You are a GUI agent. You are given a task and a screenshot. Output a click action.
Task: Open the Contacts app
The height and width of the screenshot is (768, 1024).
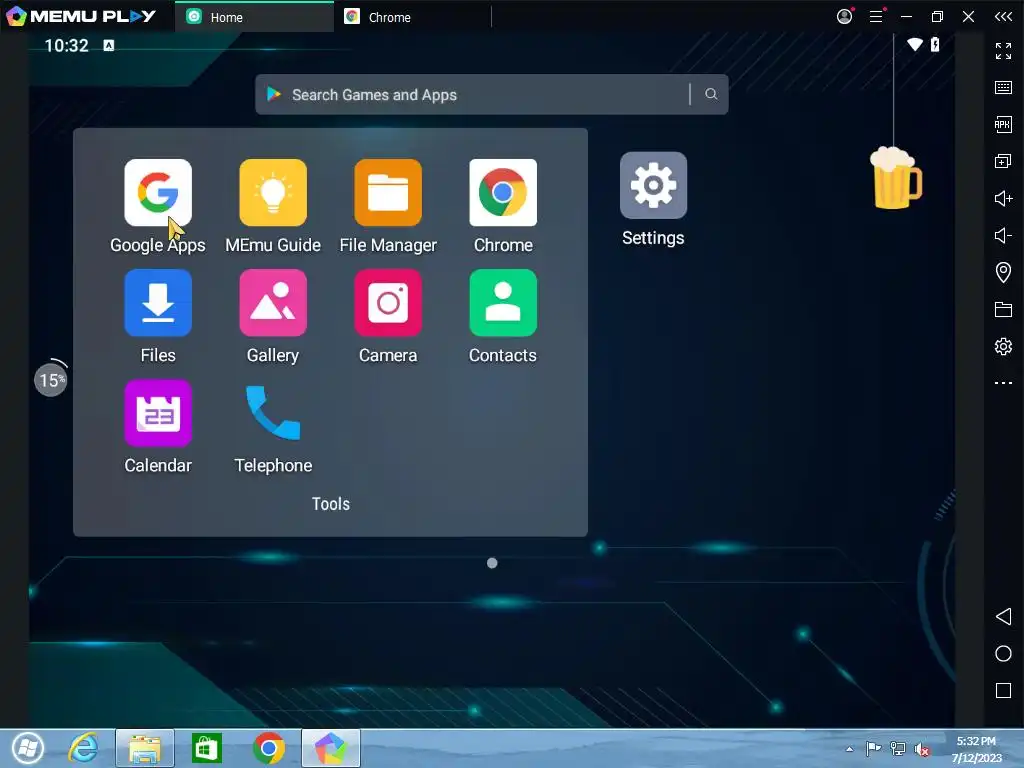pyautogui.click(x=503, y=303)
